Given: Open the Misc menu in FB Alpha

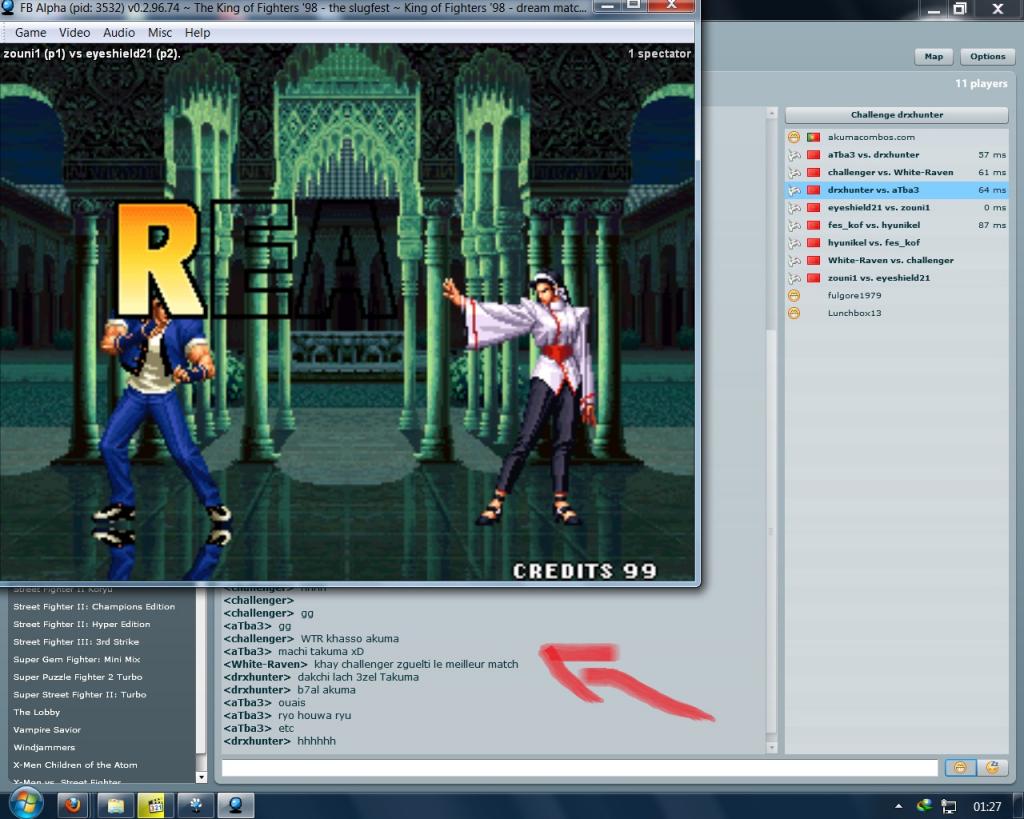Looking at the screenshot, I should 160,33.
